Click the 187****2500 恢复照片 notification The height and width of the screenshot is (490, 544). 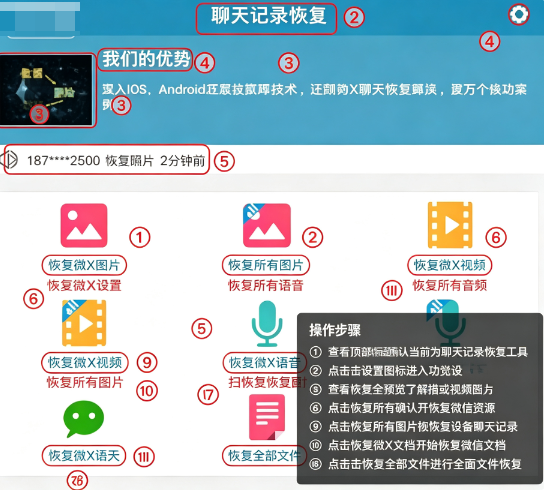click(107, 160)
